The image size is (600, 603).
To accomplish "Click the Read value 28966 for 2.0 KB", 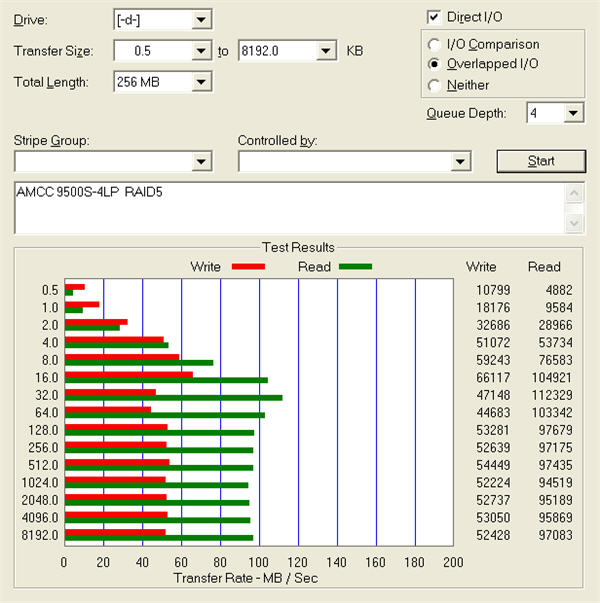I will click(555, 325).
